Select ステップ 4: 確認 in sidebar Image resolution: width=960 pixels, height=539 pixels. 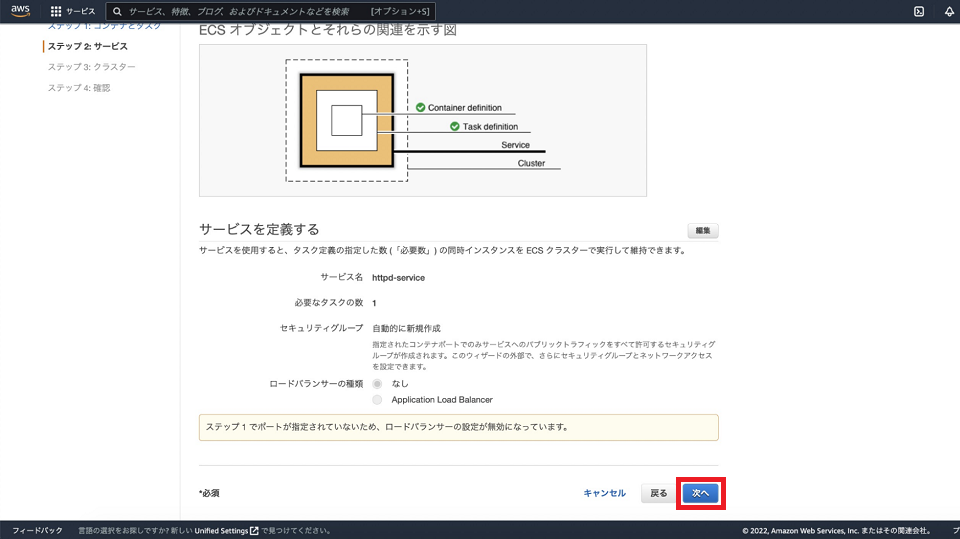point(79,88)
